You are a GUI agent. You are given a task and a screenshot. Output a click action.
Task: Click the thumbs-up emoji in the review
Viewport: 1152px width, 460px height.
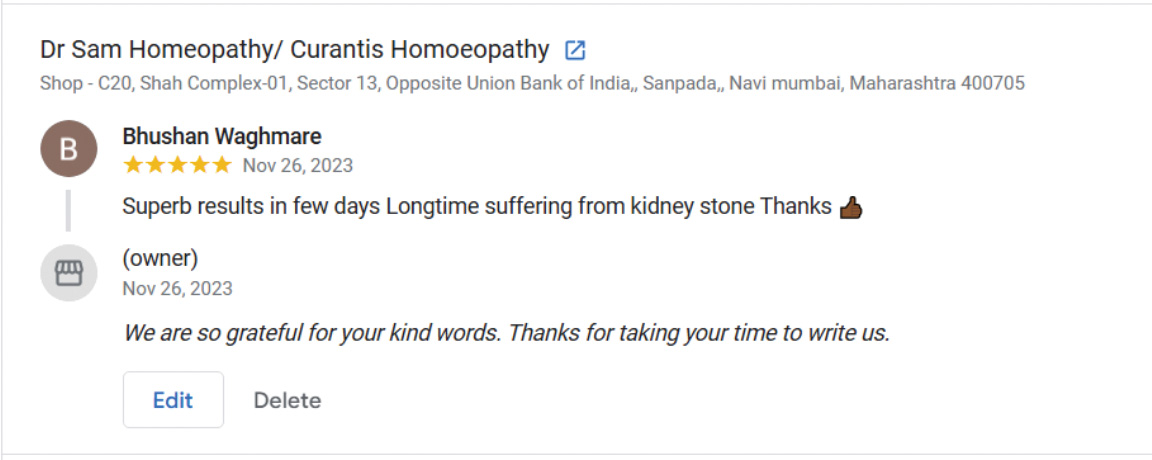click(x=851, y=207)
